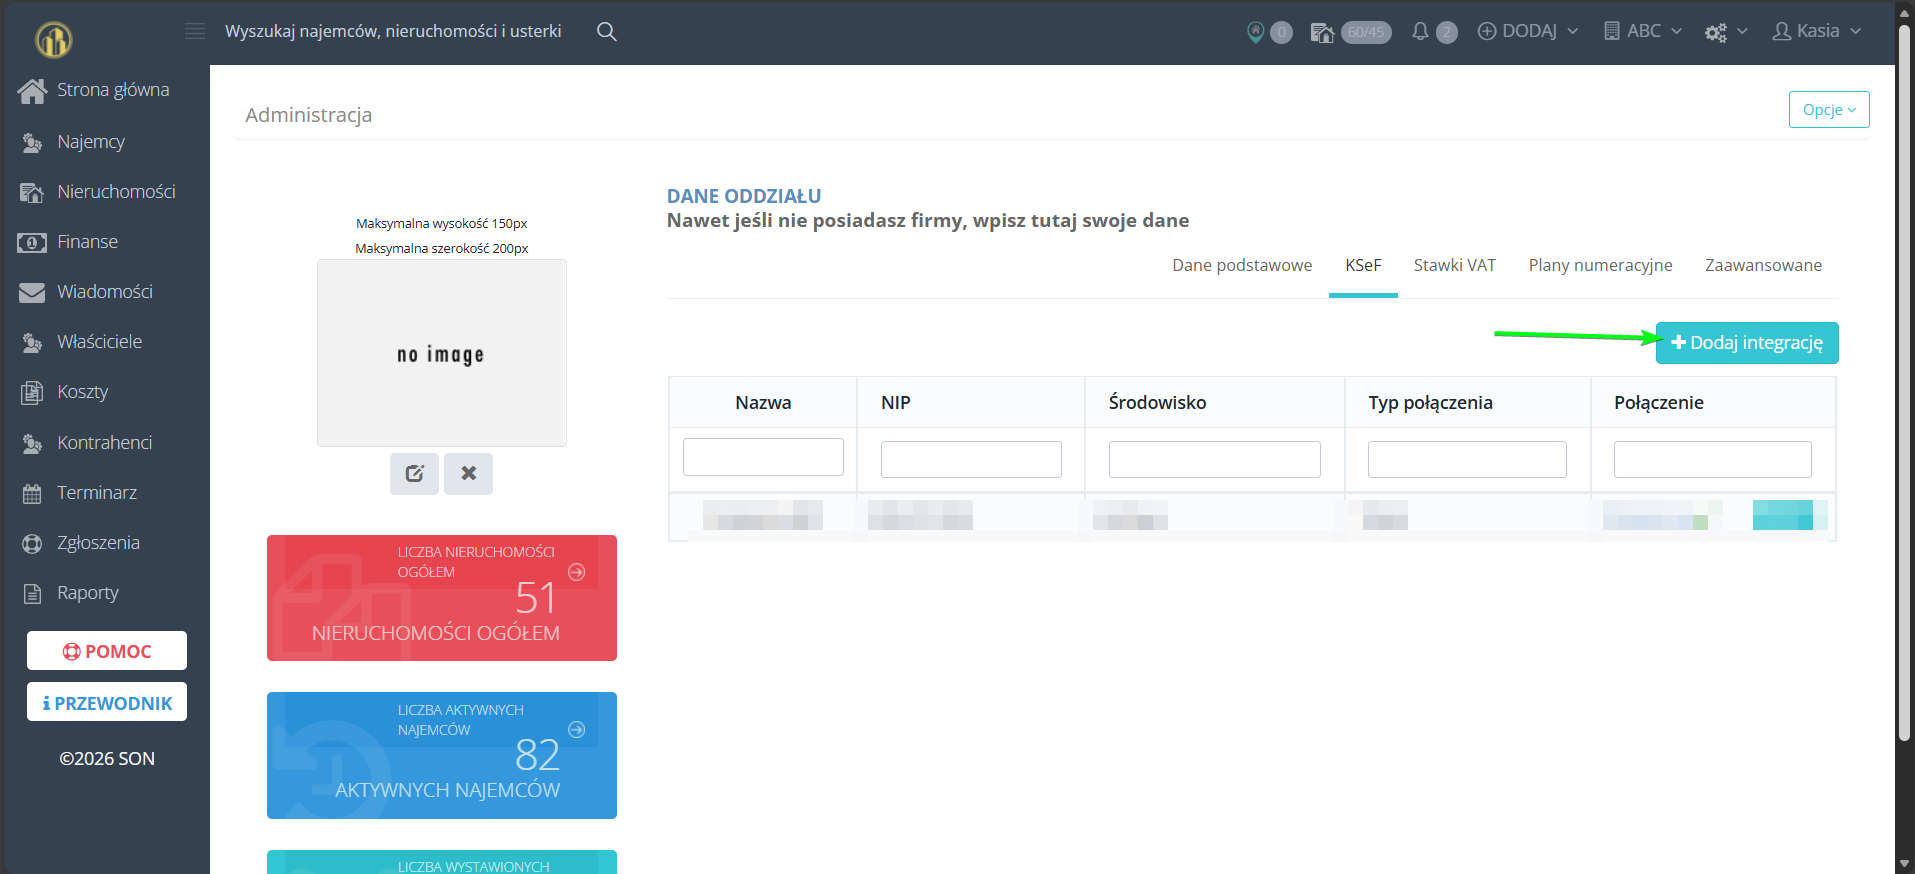The image size is (1915, 874).
Task: Open Kontrahenci section
Action: coord(105,442)
